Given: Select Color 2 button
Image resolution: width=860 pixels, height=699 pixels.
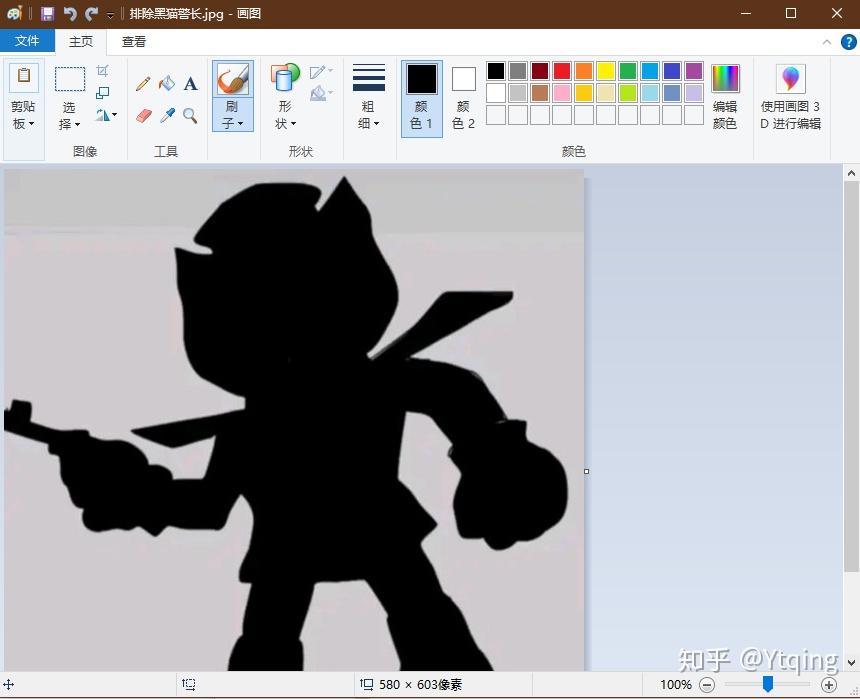Looking at the screenshot, I should point(463,98).
